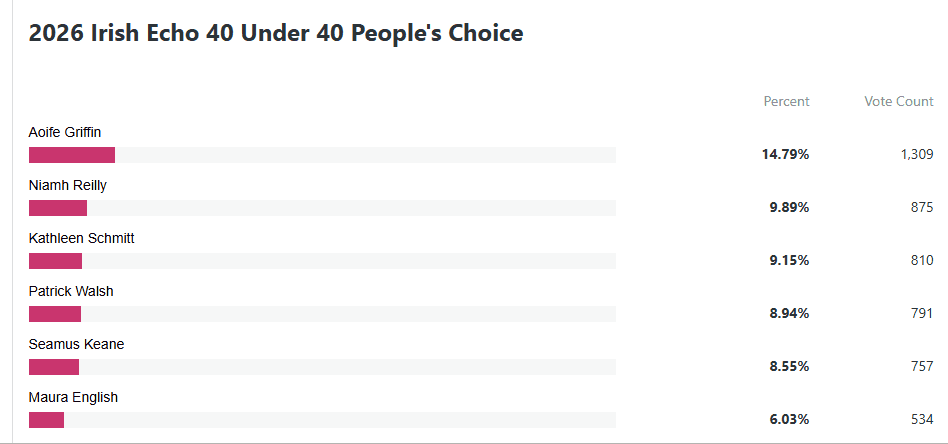Click the Vote Count column header
Screen dimensions: 948x444
tap(899, 101)
